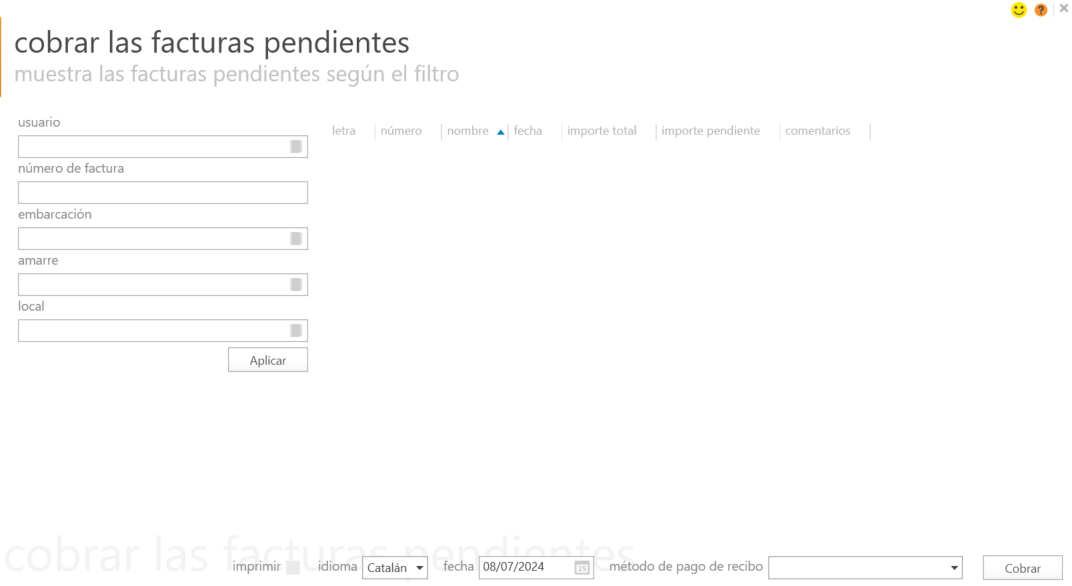Click the letra column header
1072x586 pixels.
[x=344, y=131]
